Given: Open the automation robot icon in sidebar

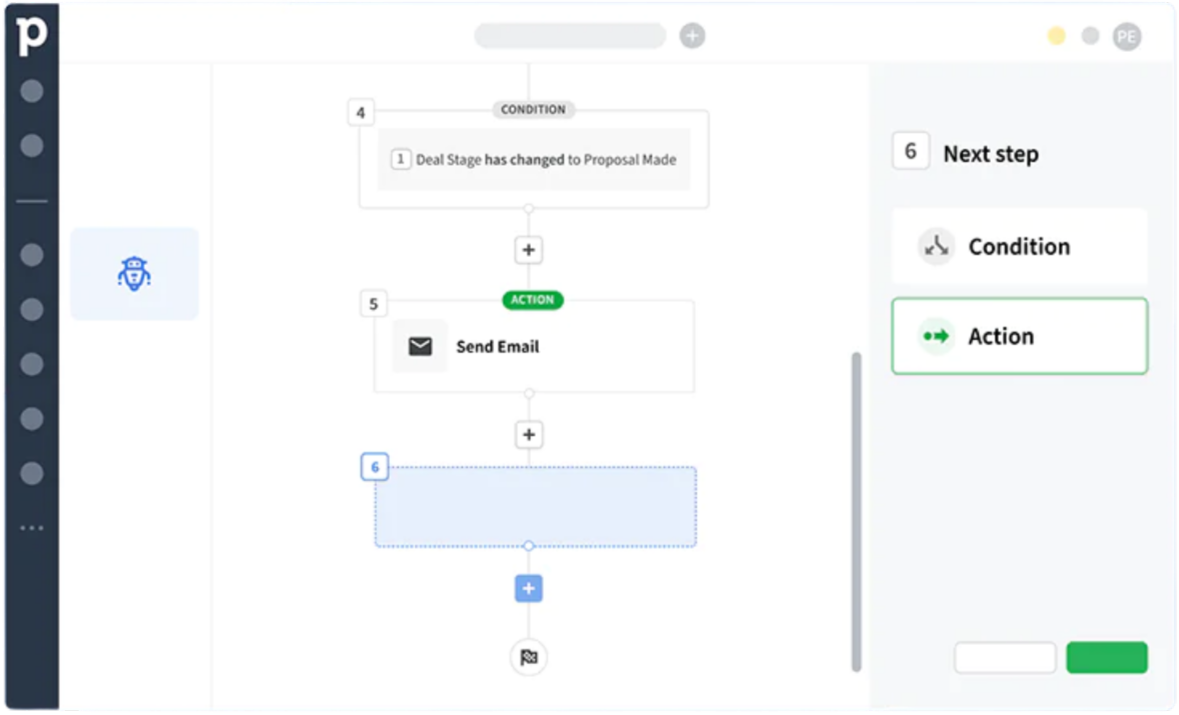Looking at the screenshot, I should click(x=134, y=273).
